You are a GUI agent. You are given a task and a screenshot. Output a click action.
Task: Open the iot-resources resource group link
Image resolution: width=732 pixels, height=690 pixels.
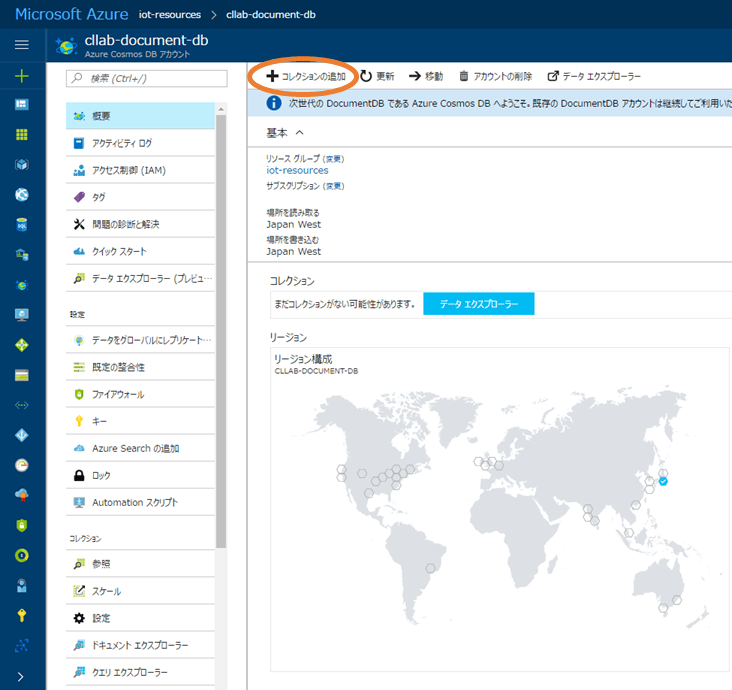pos(297,170)
